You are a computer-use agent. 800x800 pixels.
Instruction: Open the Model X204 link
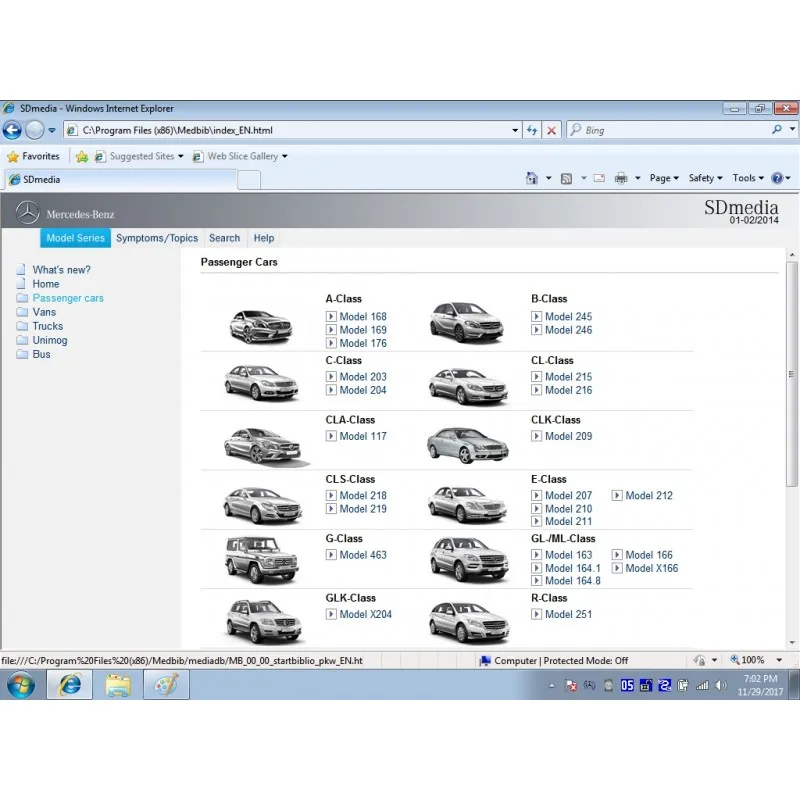365,614
